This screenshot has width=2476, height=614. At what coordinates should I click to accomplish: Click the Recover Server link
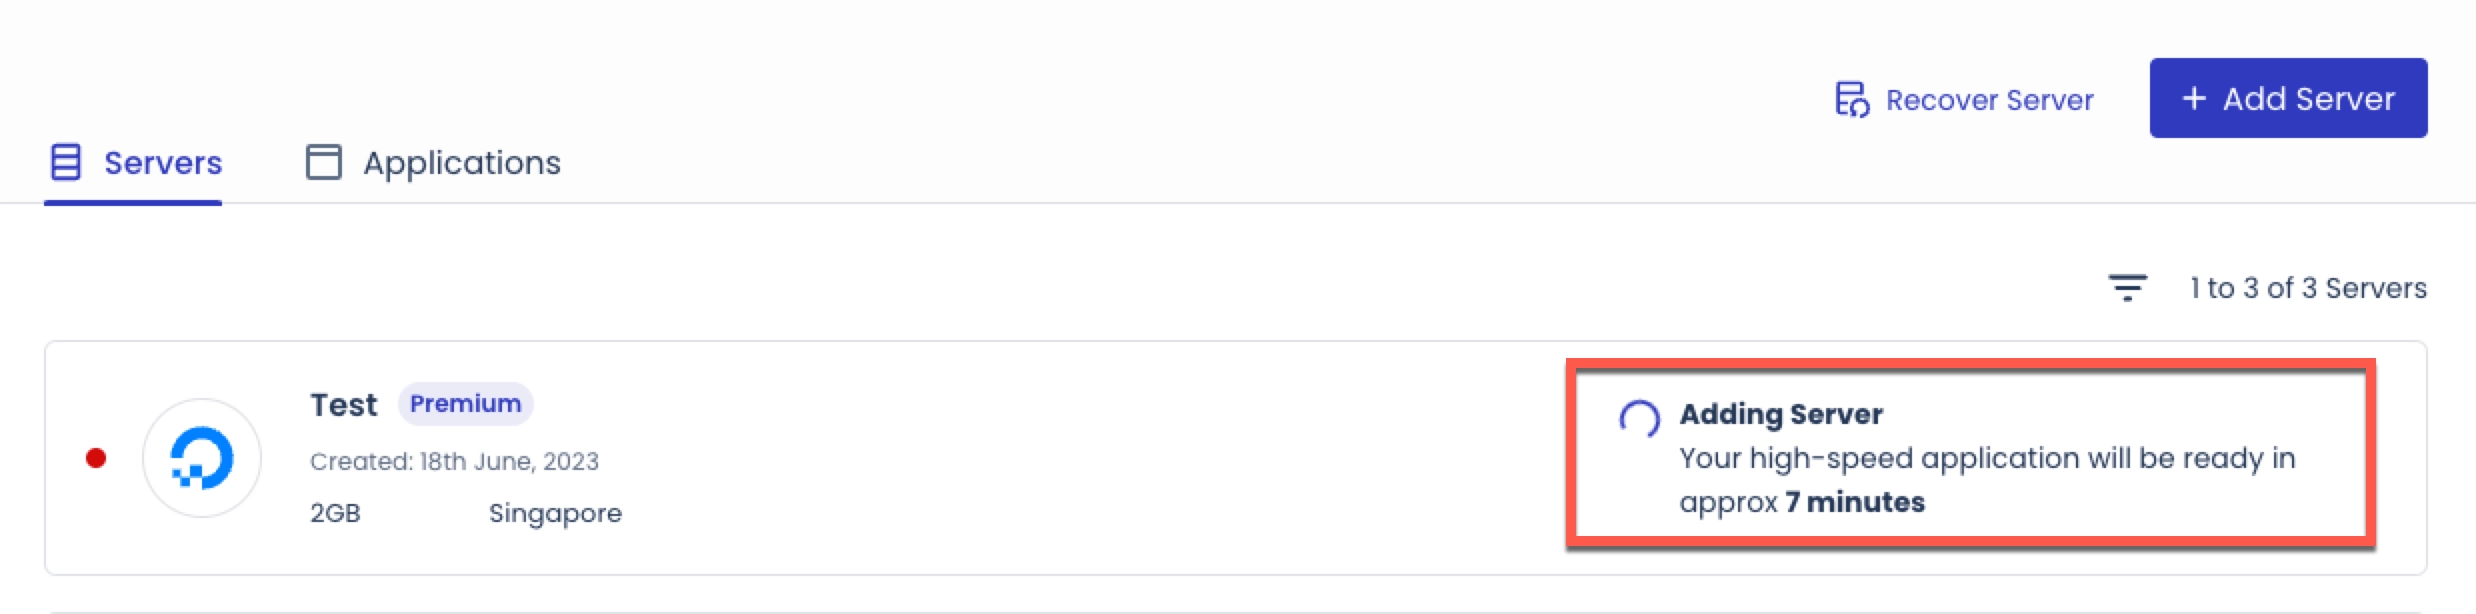tap(1989, 99)
